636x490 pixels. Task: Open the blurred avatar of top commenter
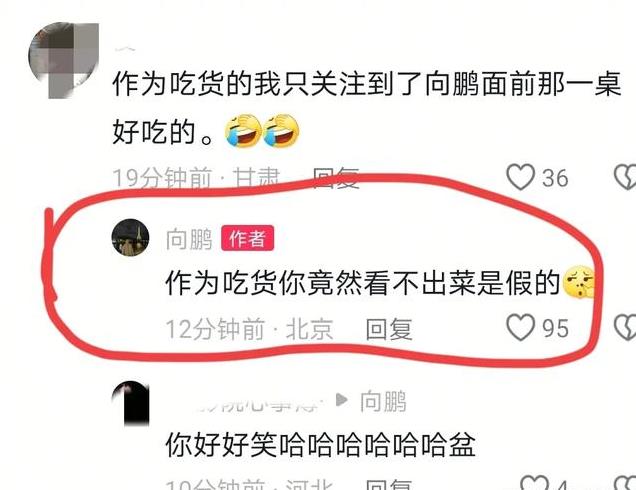[x=64, y=60]
